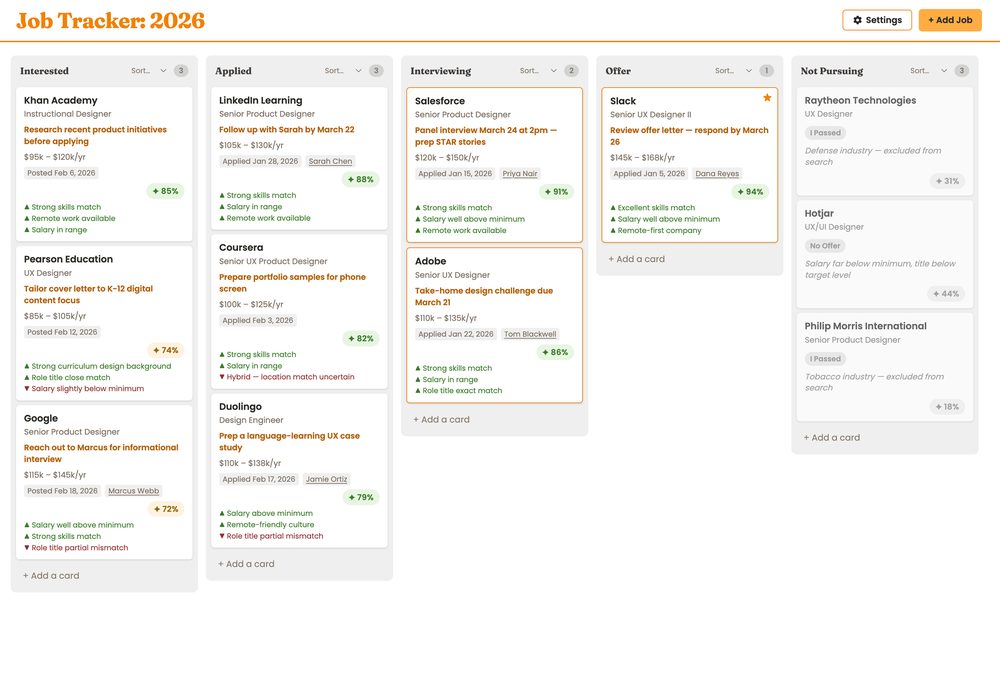
Task: Add a card to the Offer column
Action: 636,259
